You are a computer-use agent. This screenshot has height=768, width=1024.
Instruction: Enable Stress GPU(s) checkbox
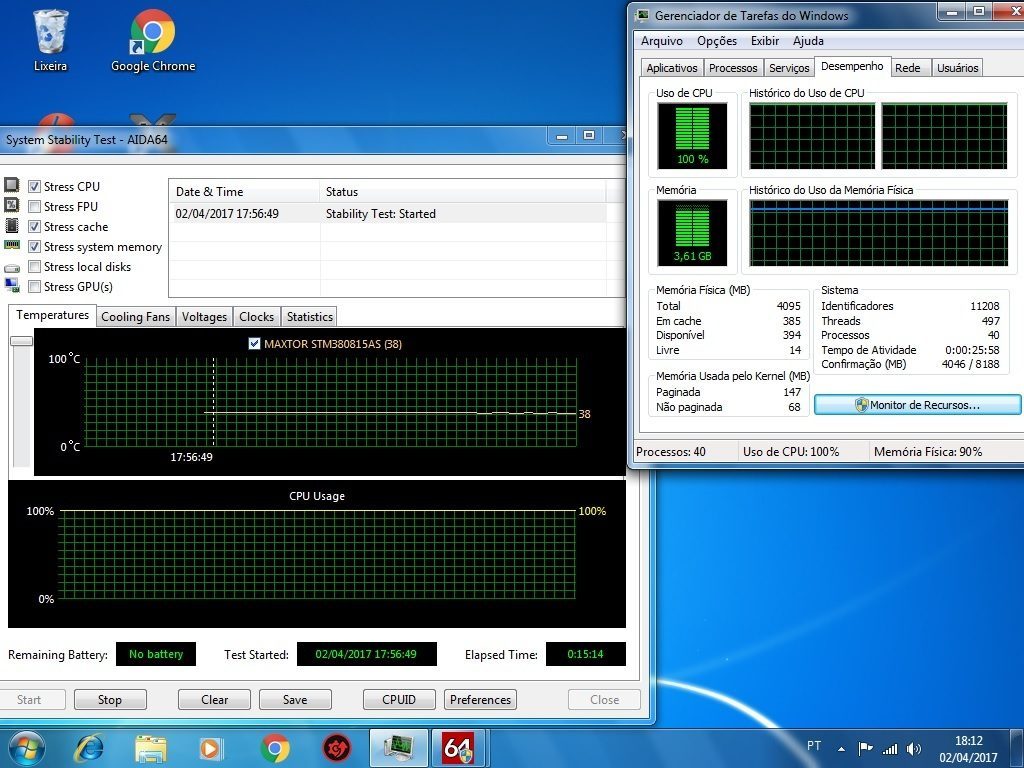click(x=35, y=287)
